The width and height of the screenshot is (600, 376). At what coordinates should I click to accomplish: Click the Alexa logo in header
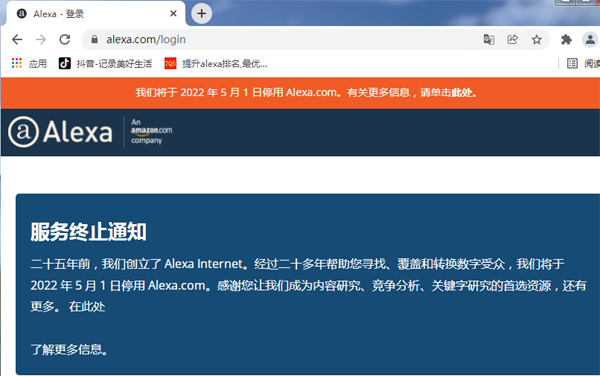click(60, 132)
